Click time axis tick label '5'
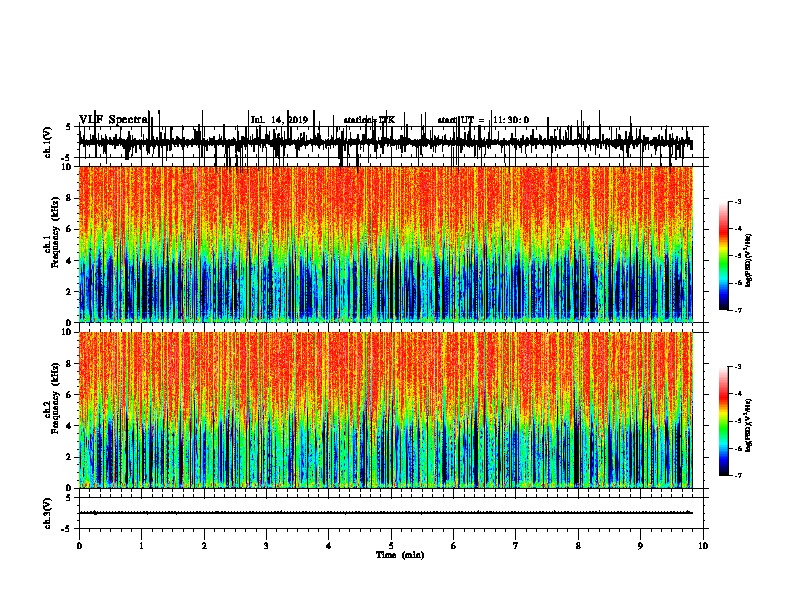This screenshot has height=612, width=792. (391, 546)
